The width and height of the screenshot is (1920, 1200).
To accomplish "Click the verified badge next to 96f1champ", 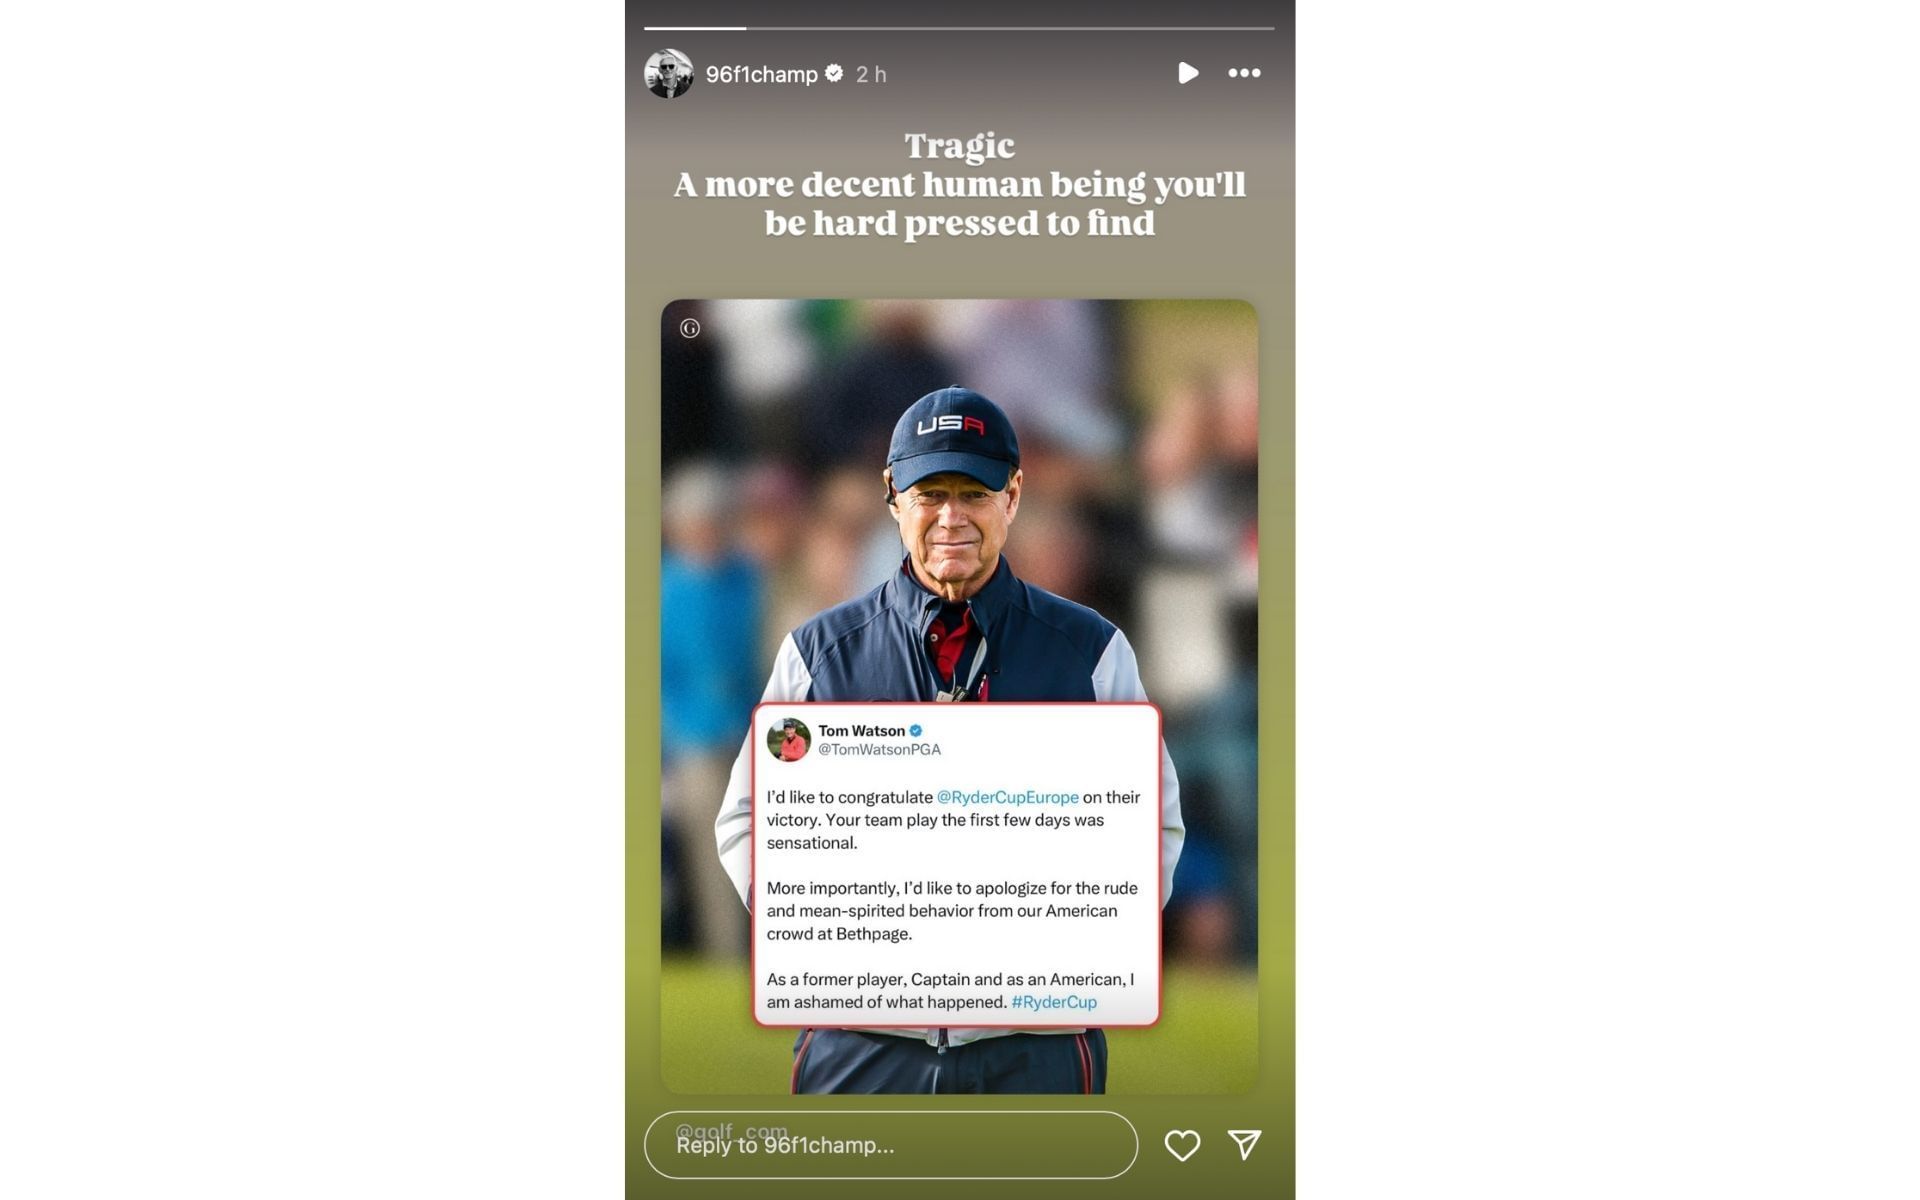I will (834, 73).
